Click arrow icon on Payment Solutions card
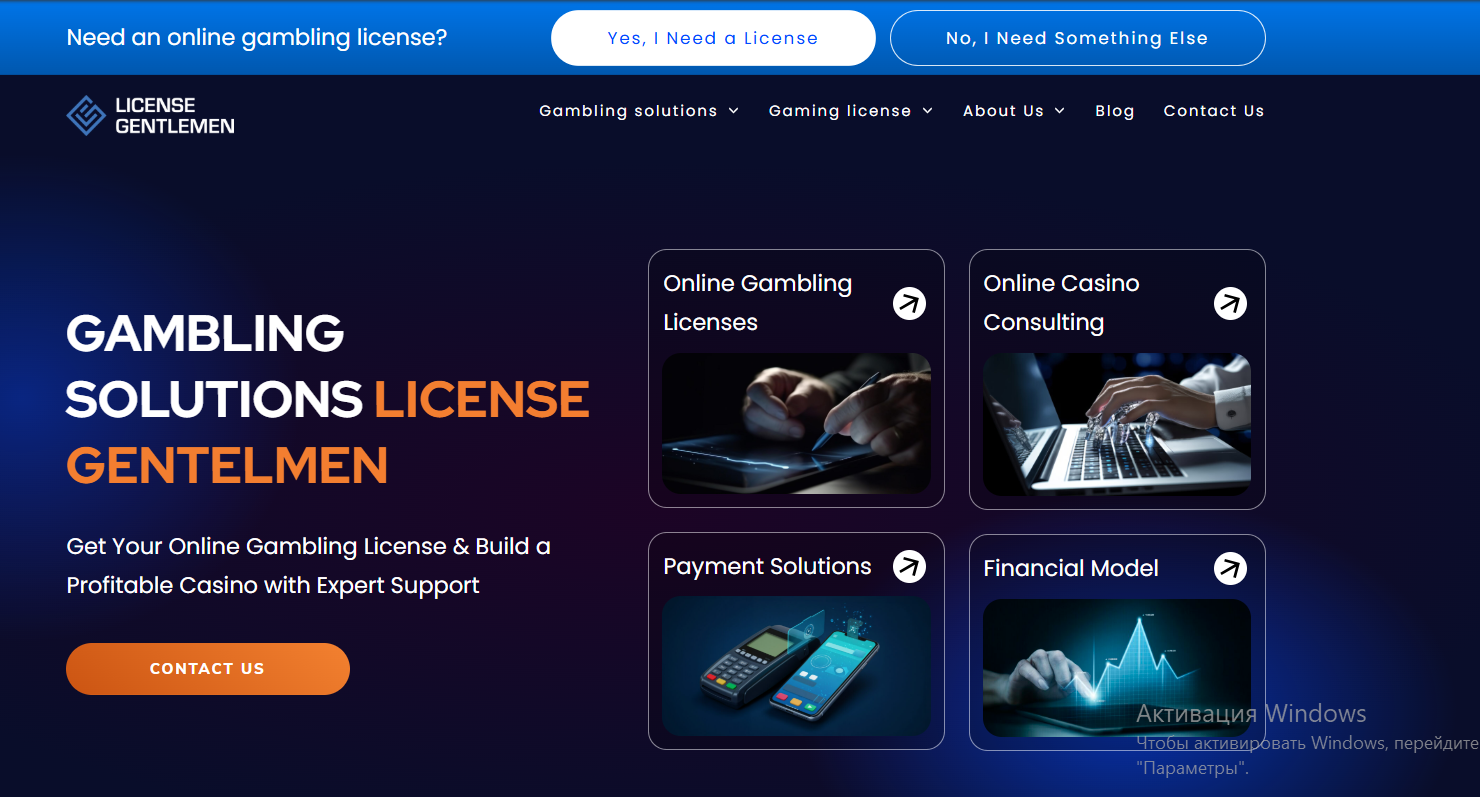 coord(909,566)
